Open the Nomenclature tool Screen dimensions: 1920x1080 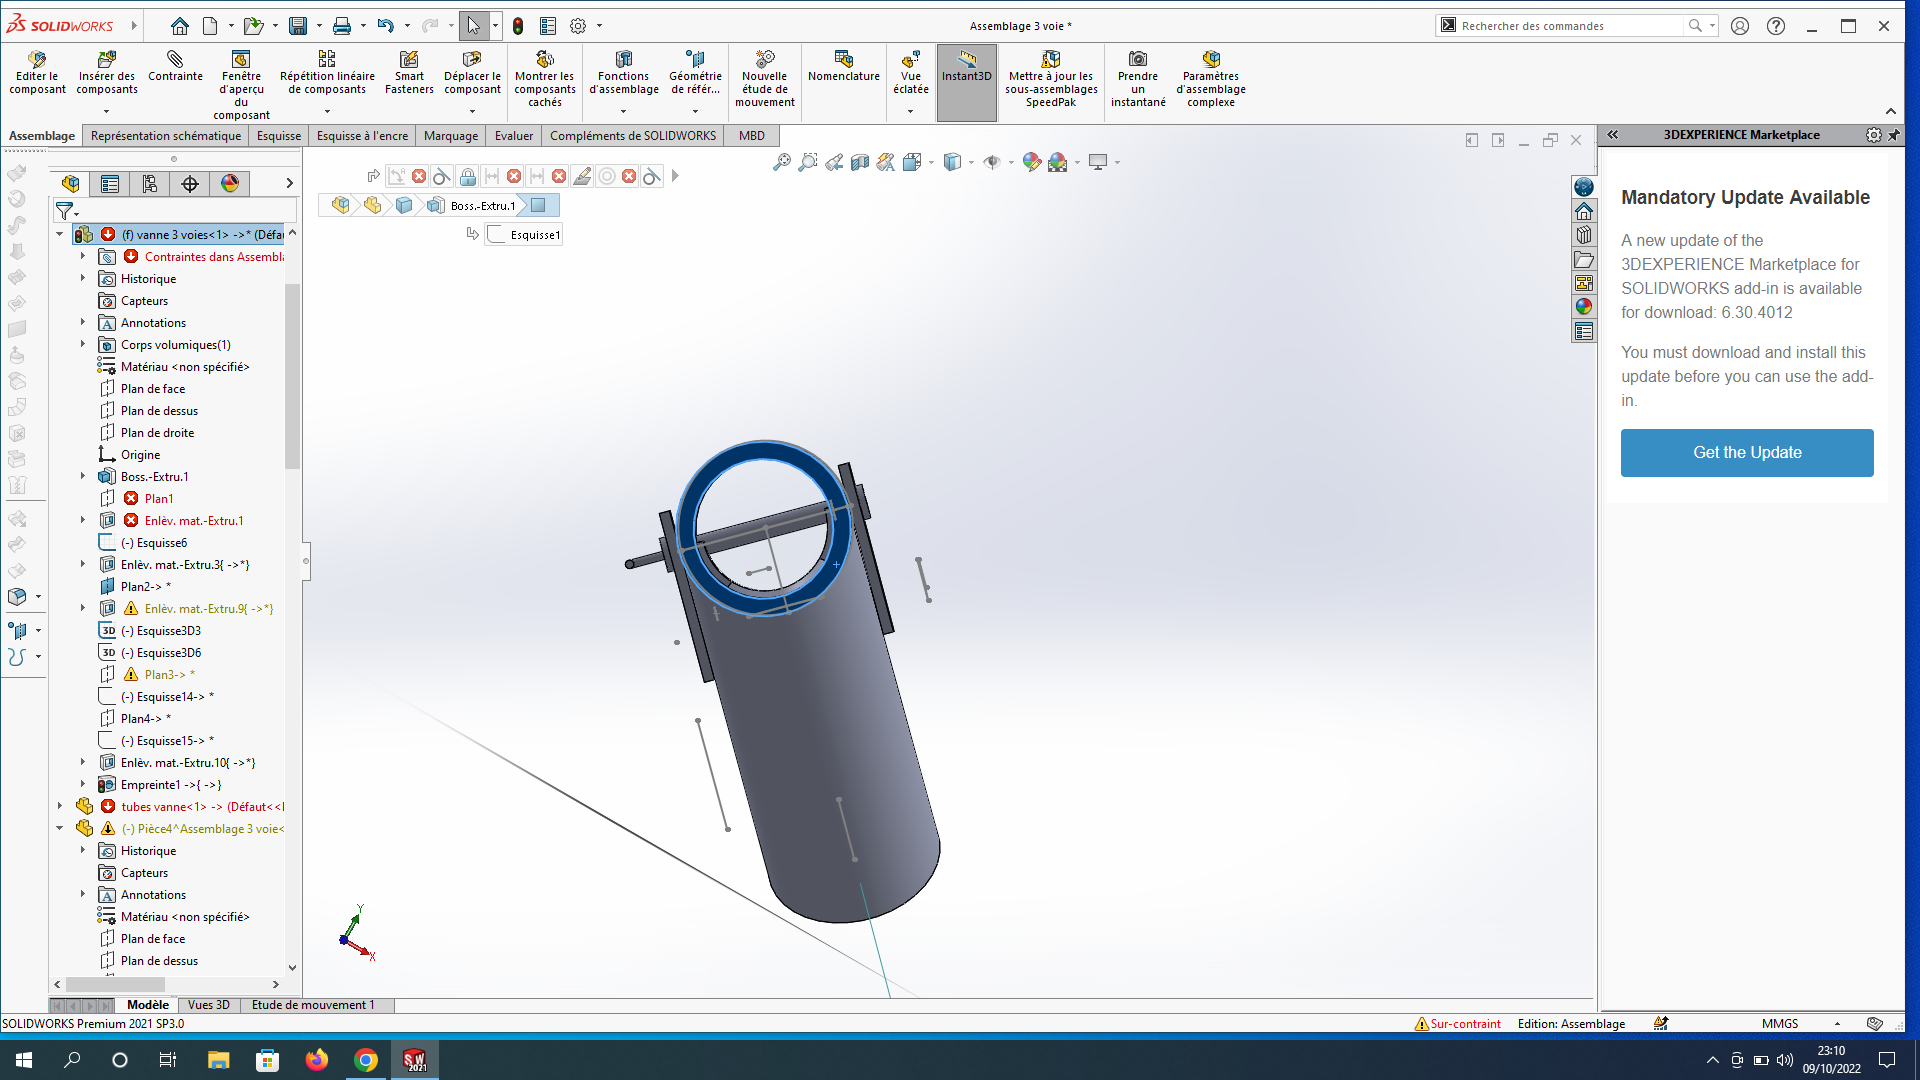tap(843, 67)
